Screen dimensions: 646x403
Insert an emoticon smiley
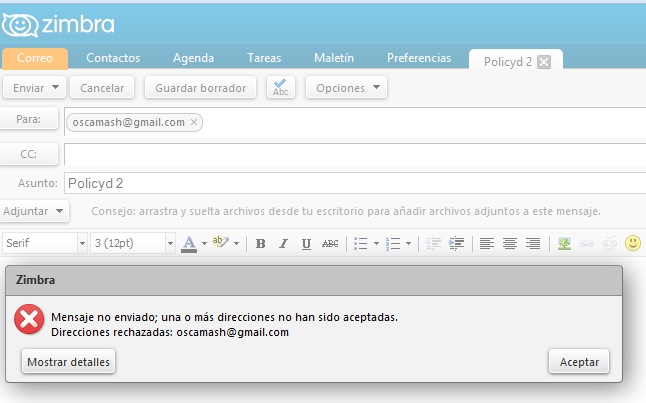[x=633, y=243]
